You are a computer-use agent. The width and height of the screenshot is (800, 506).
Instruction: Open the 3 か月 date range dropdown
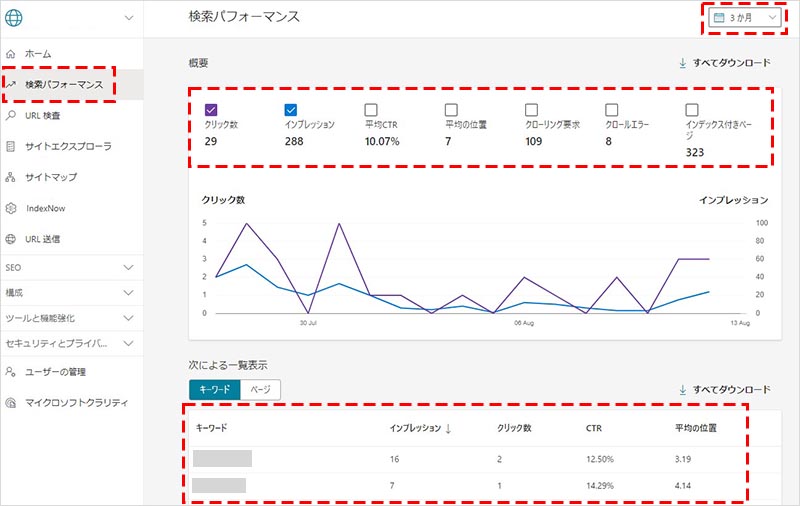[x=743, y=18]
